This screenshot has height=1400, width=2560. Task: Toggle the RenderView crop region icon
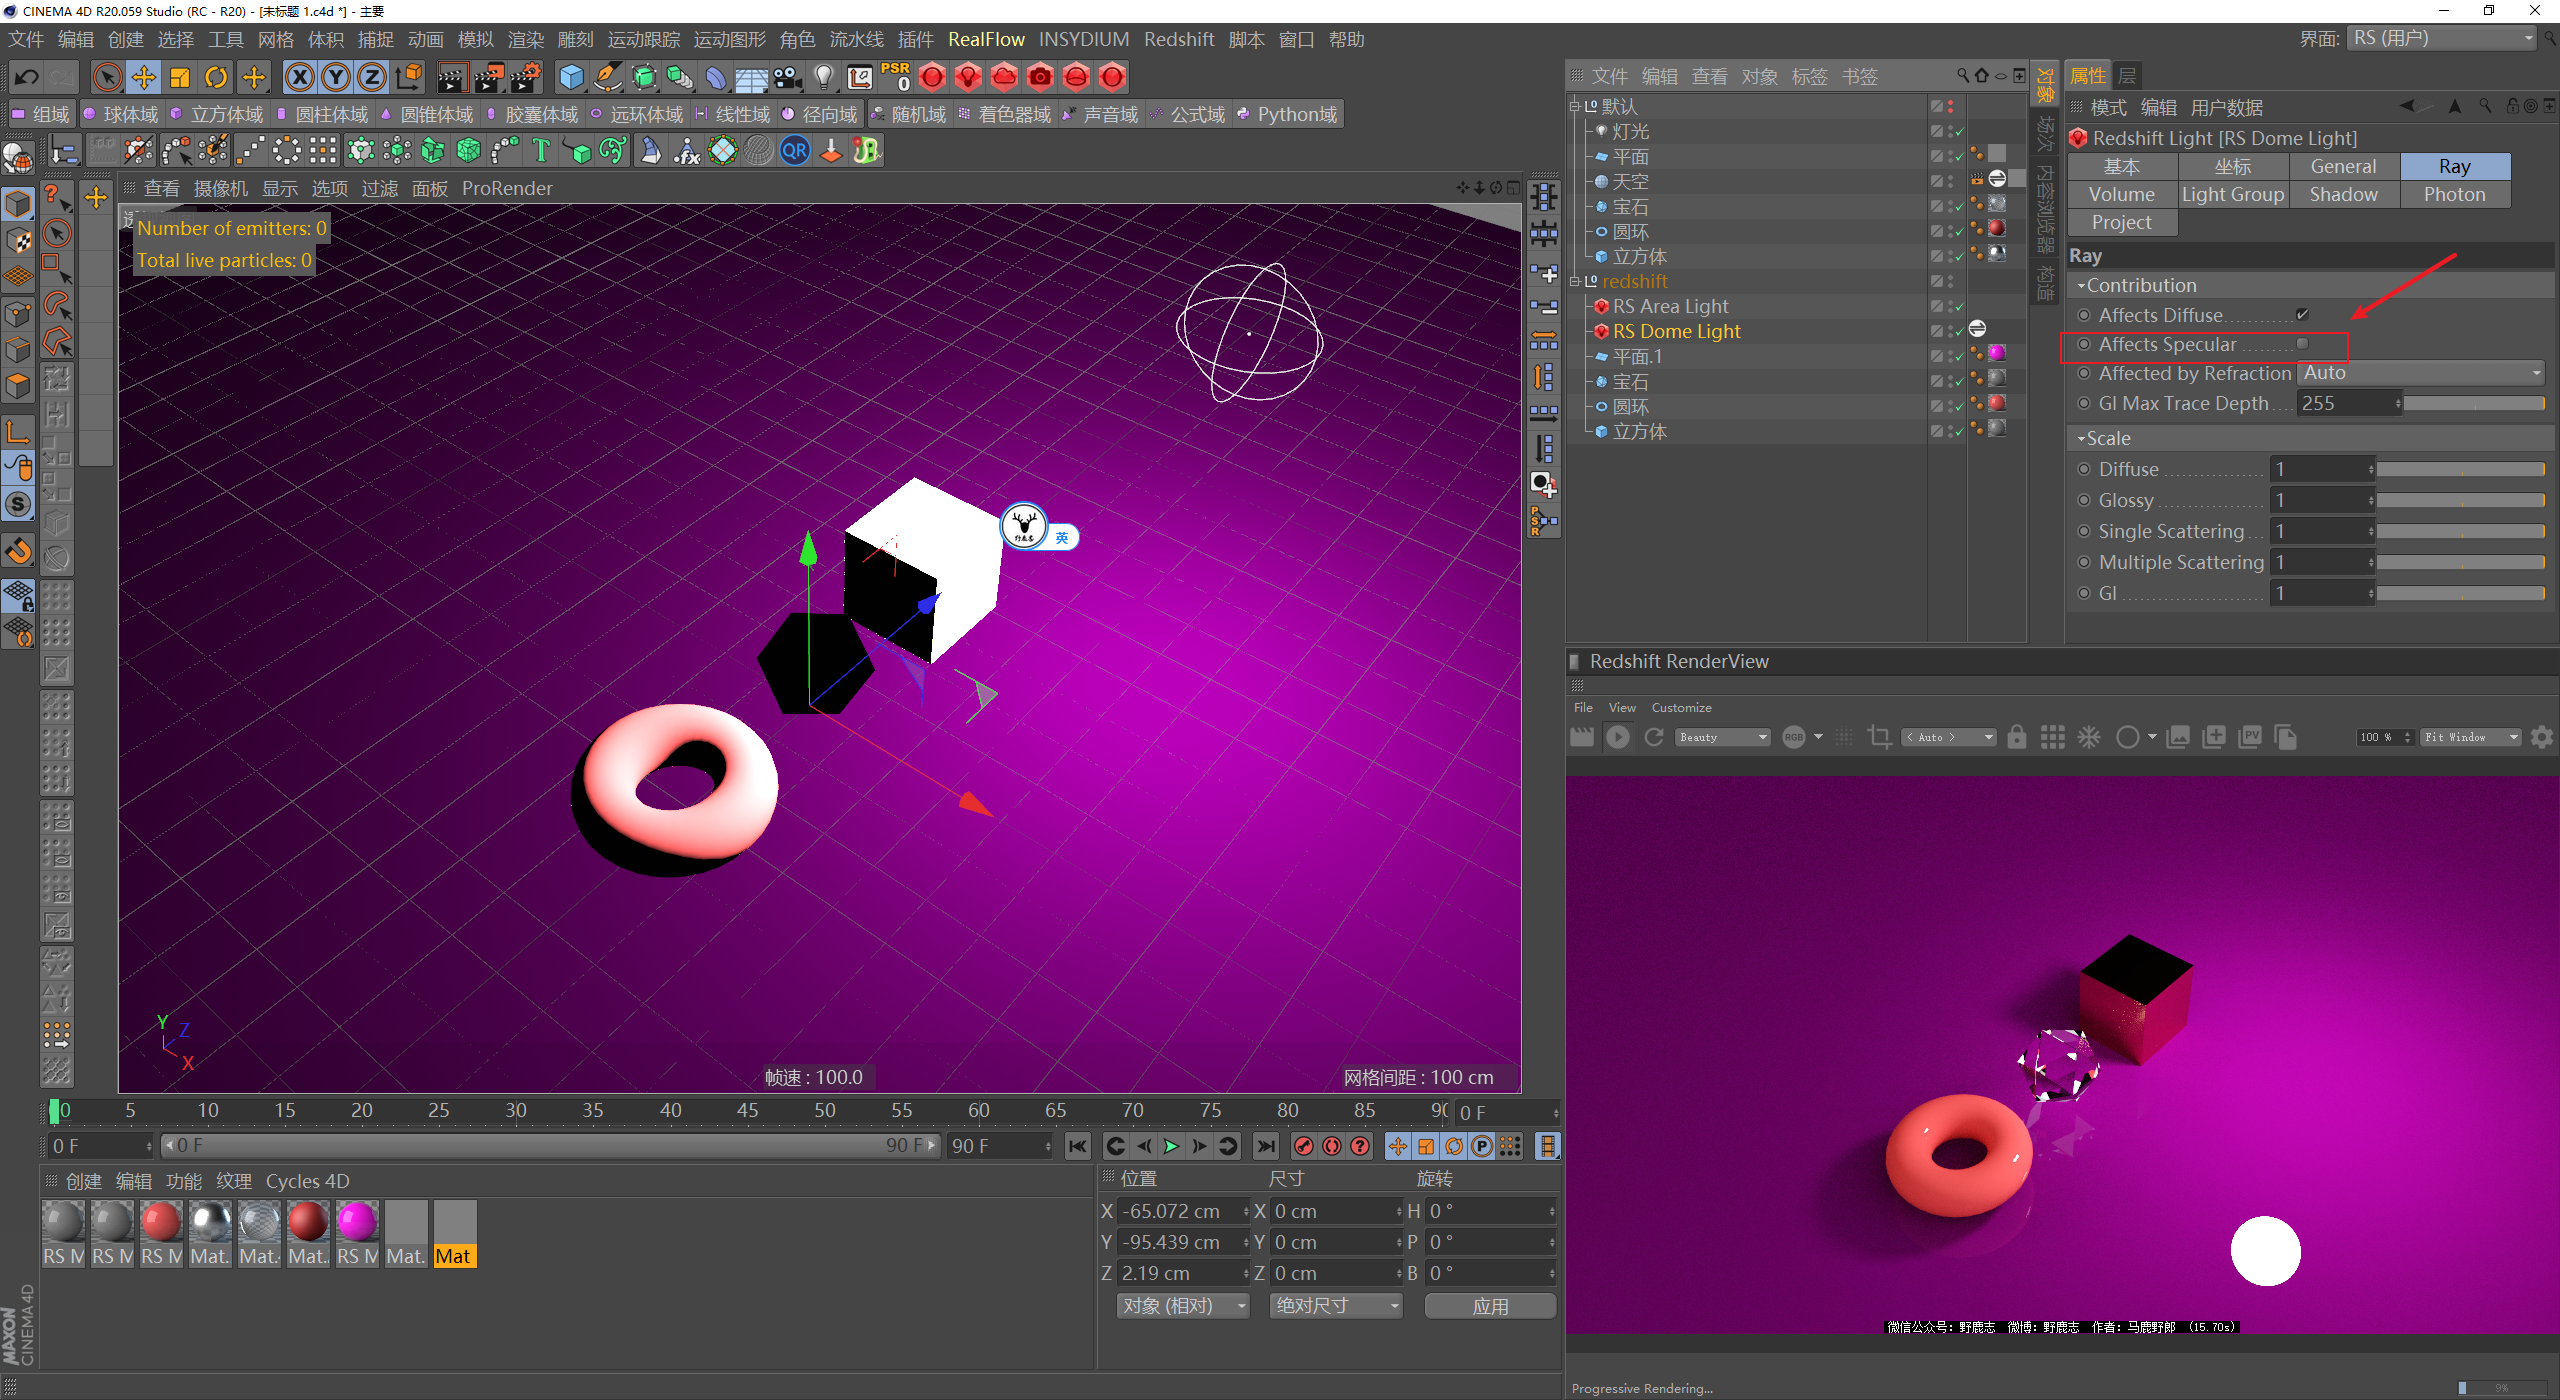1879,737
